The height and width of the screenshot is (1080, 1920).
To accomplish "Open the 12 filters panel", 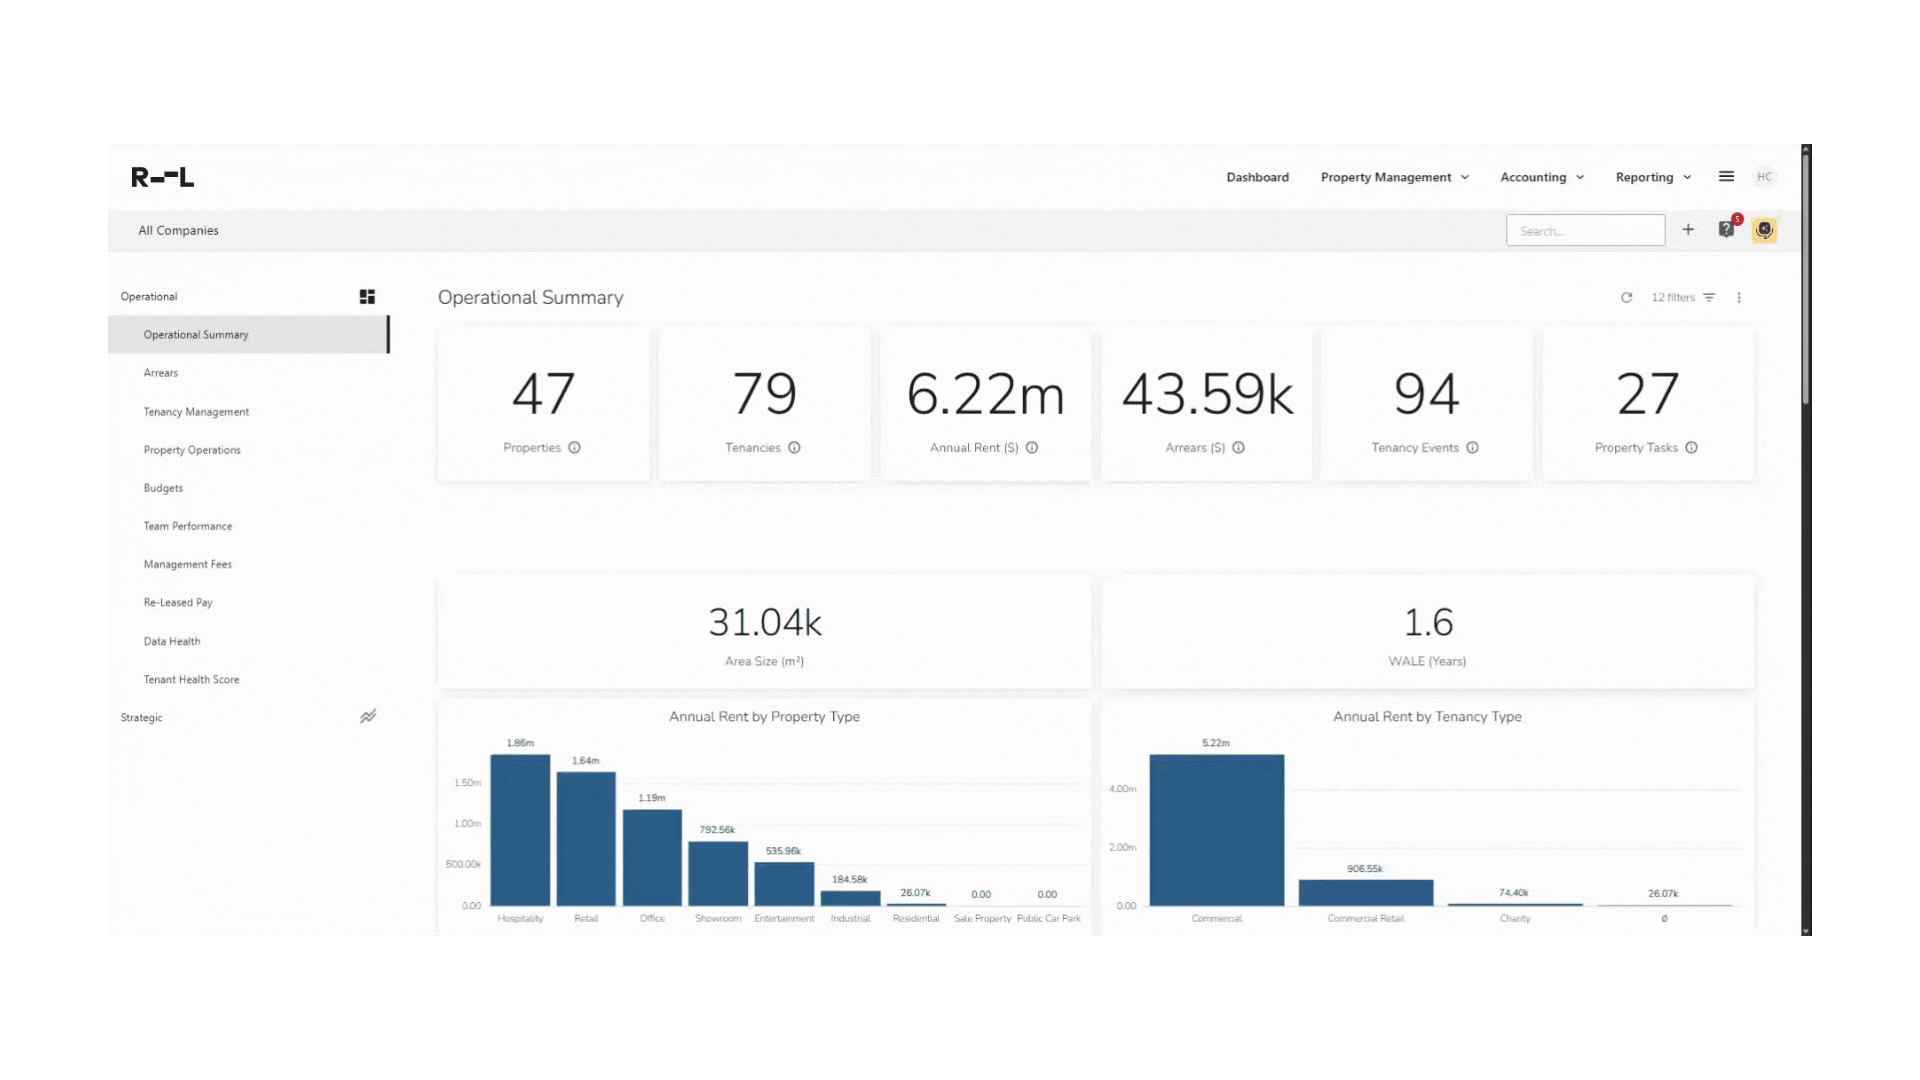I will 1673,297.
